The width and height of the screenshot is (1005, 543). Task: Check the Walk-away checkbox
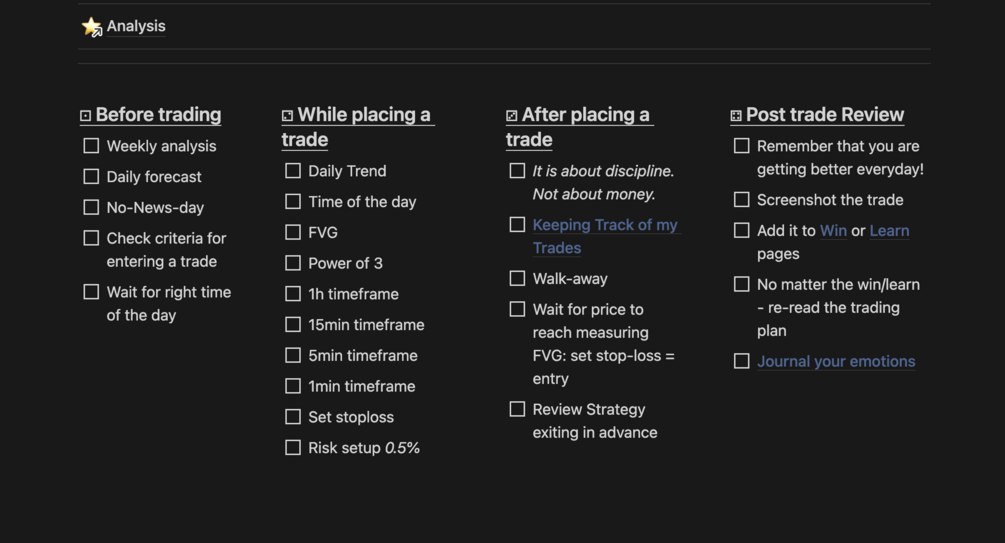pos(517,279)
